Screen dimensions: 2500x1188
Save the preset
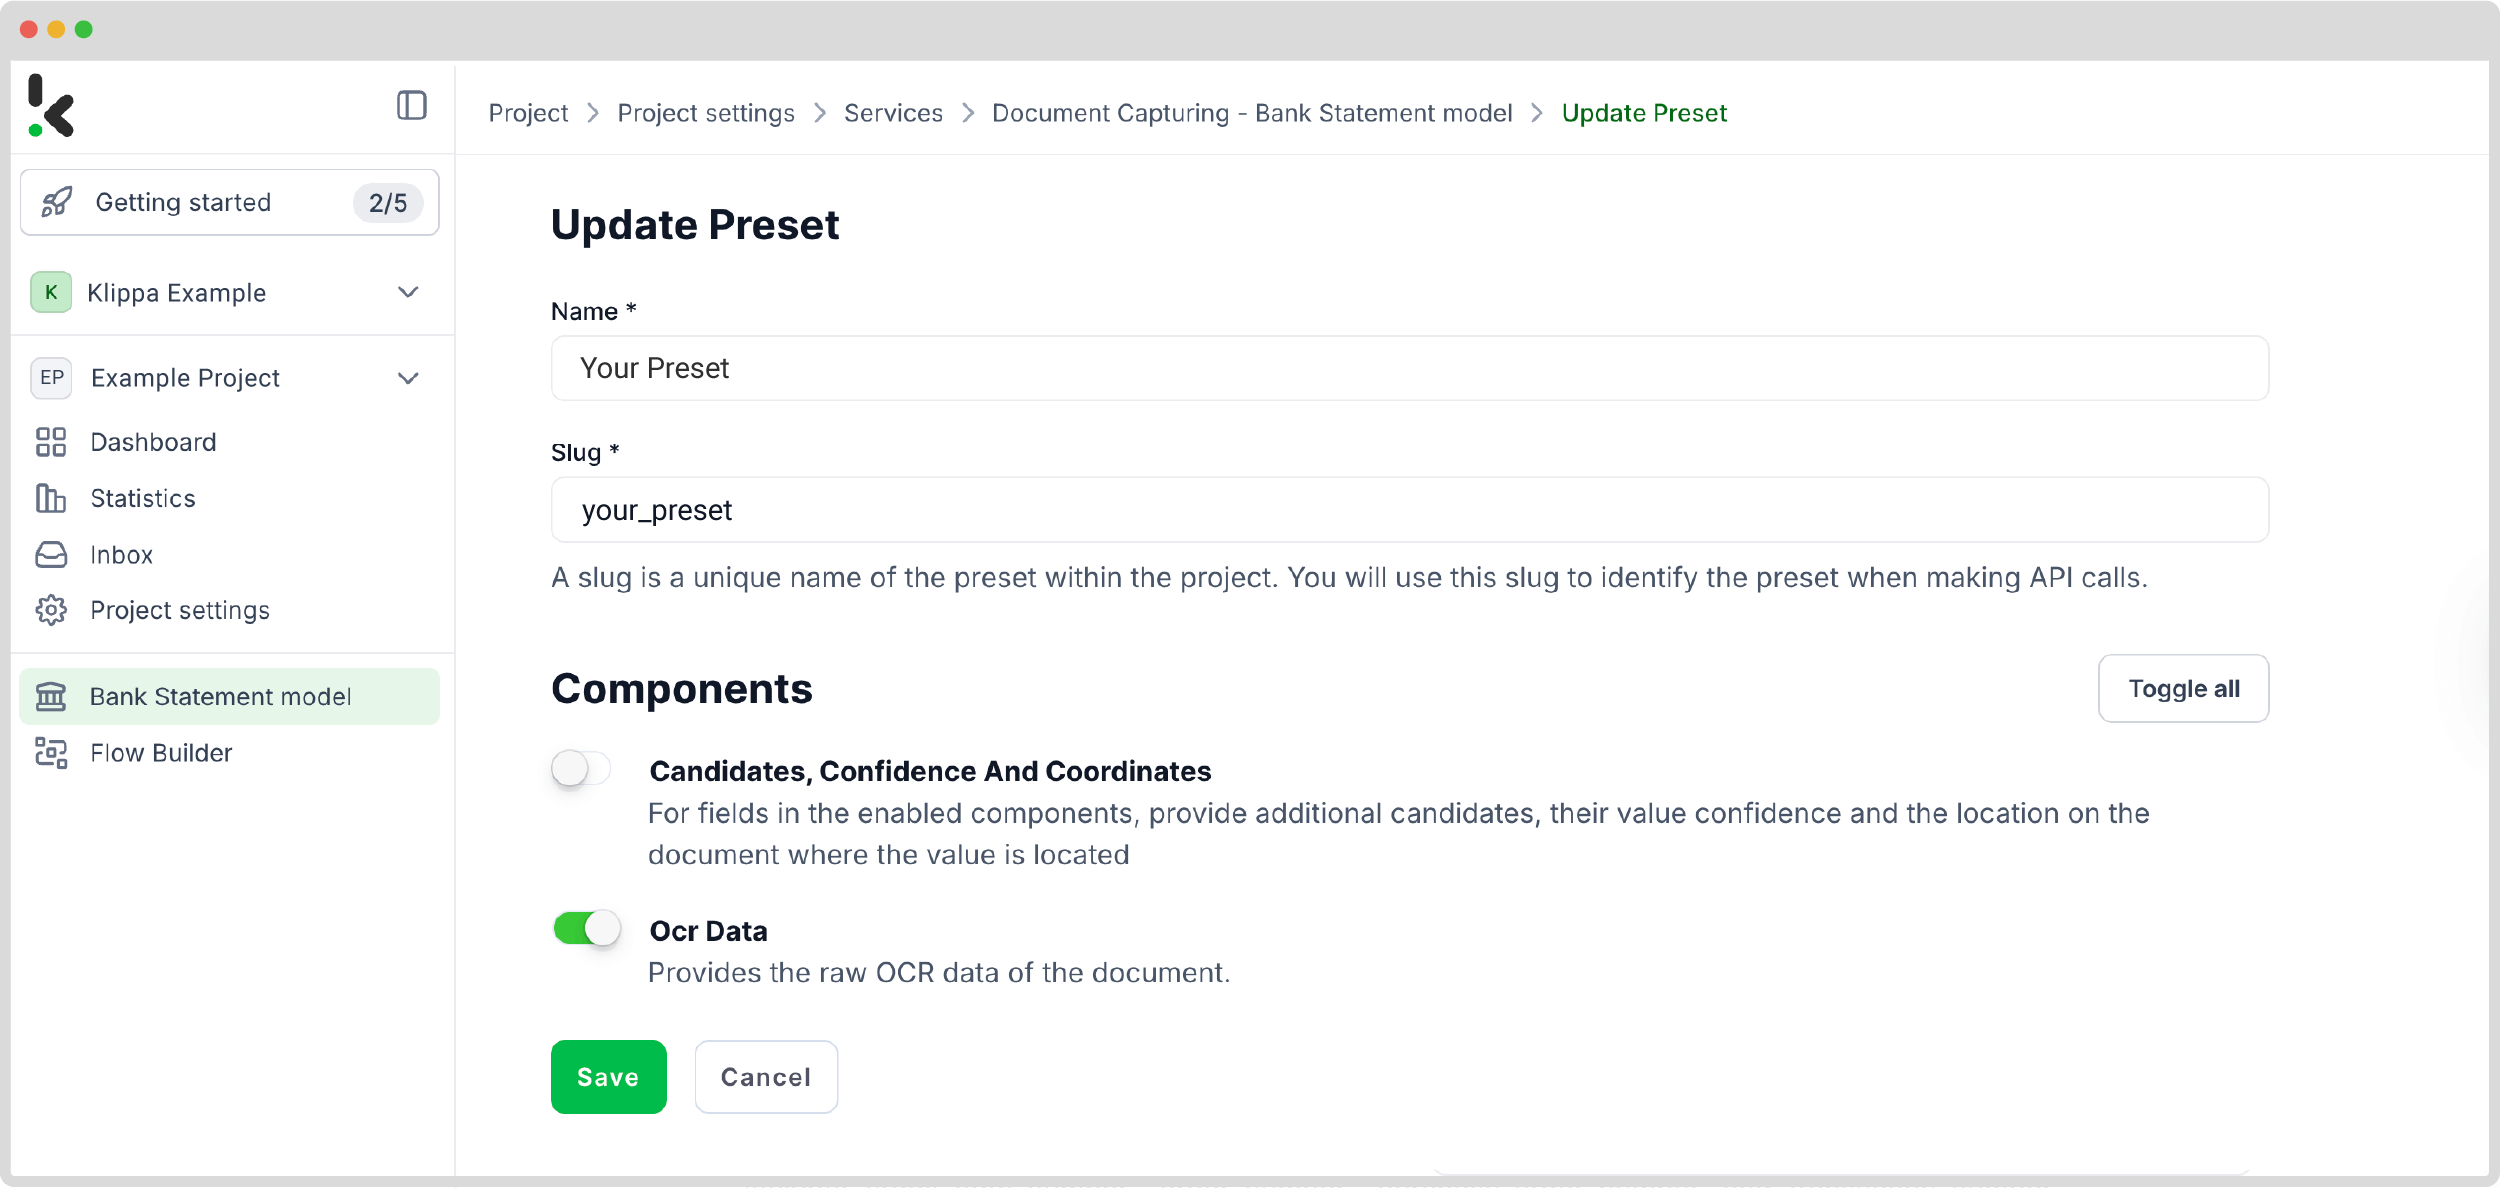pyautogui.click(x=608, y=1077)
